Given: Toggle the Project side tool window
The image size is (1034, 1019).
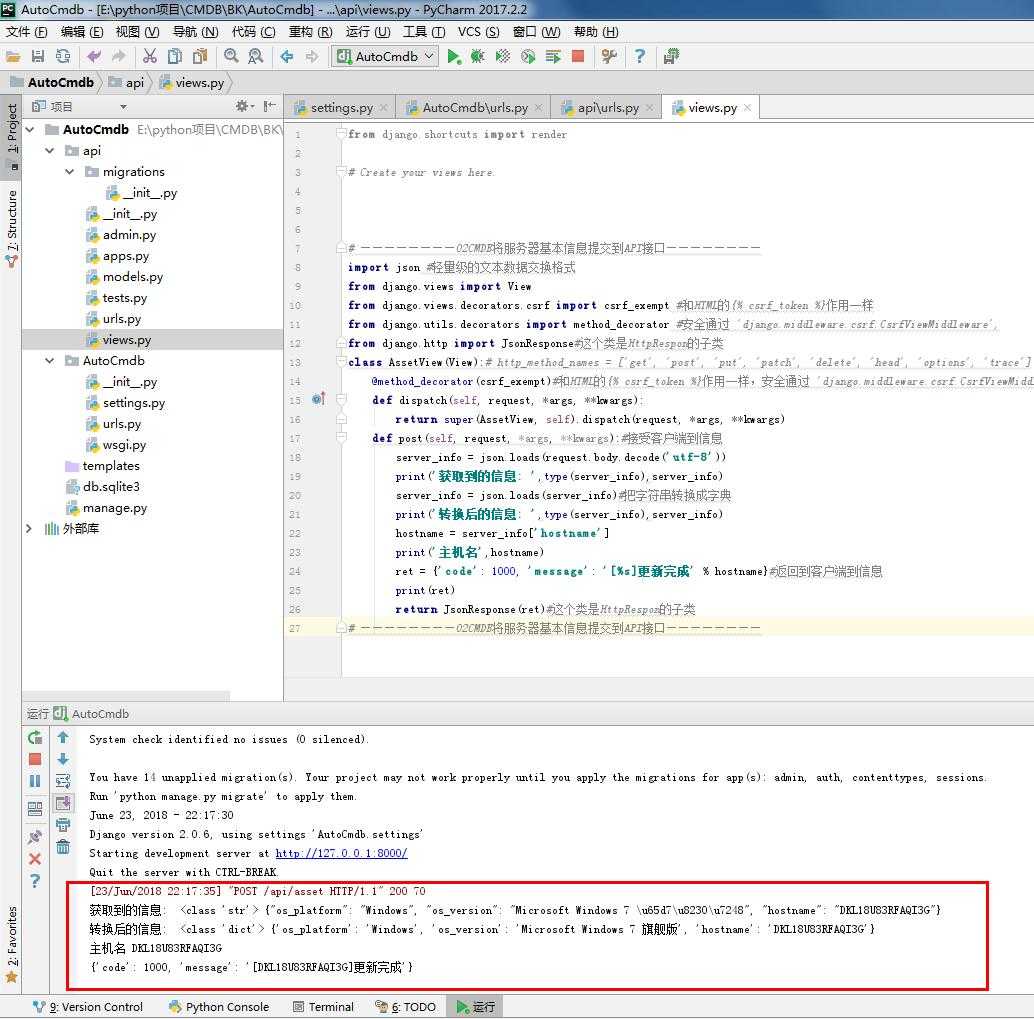Looking at the screenshot, I should coord(11,137).
